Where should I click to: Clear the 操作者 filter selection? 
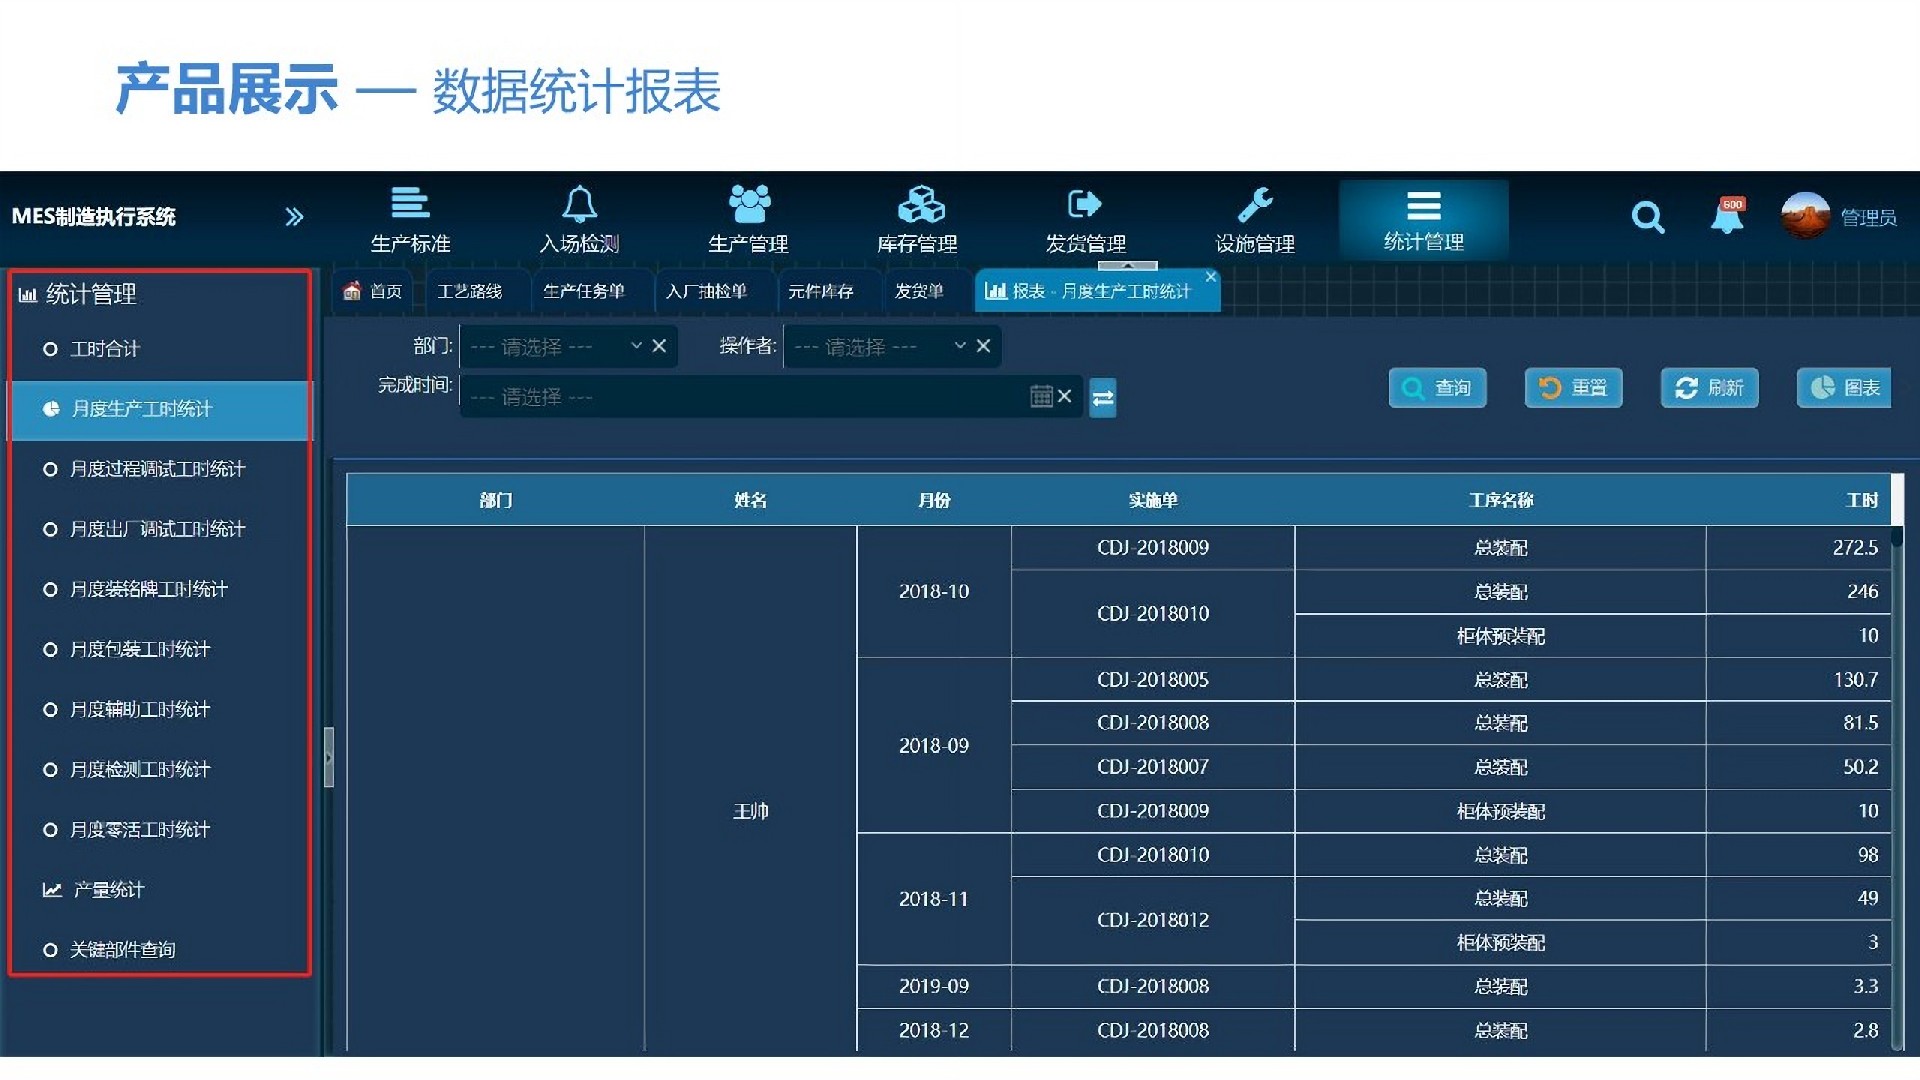tap(983, 346)
